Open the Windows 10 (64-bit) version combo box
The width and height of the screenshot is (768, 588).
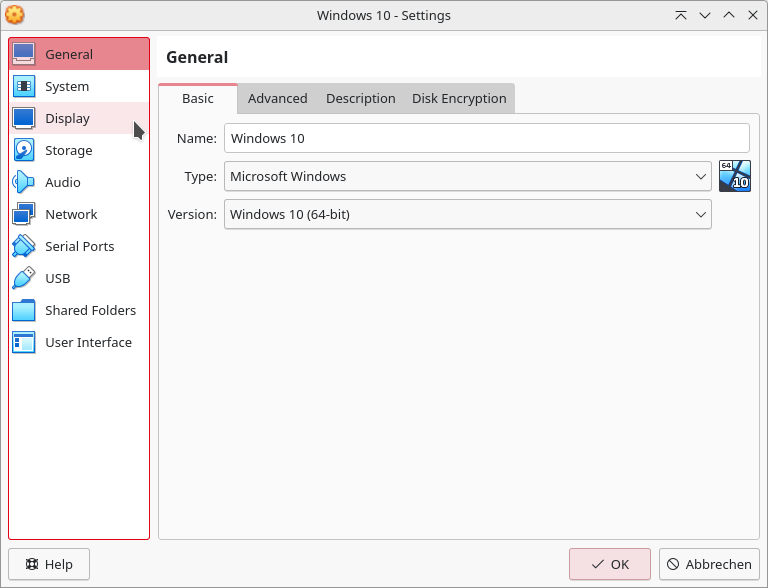(468, 214)
